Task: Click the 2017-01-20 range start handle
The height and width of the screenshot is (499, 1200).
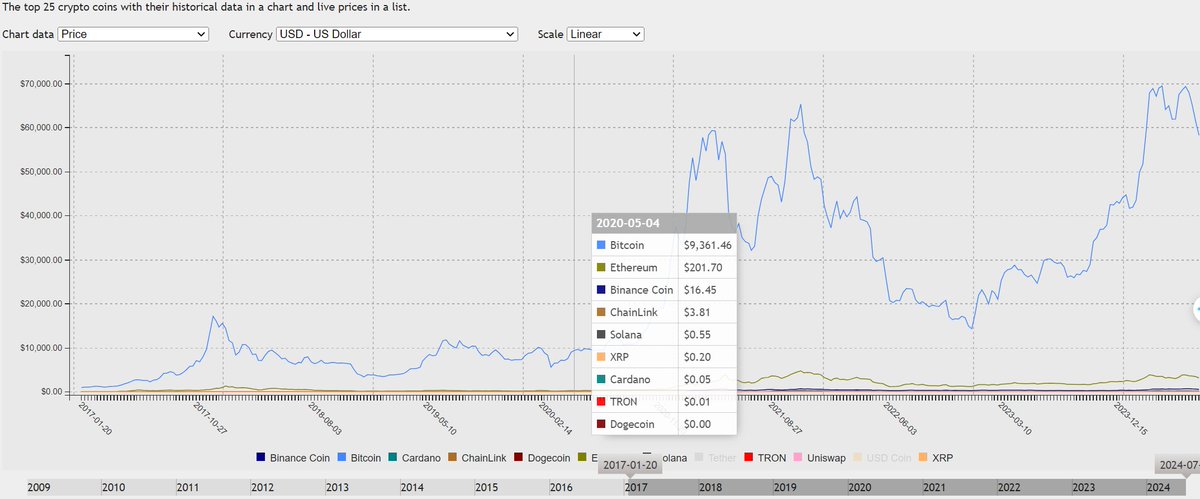Action: [x=629, y=465]
